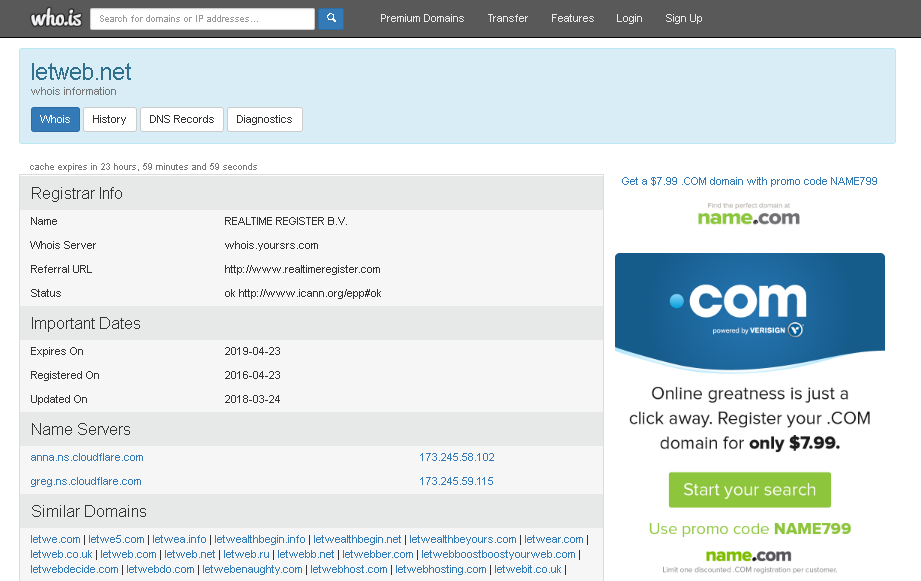Select the whois server whois.yoursrs.com
Screen dimensions: 921x581
click(271, 246)
